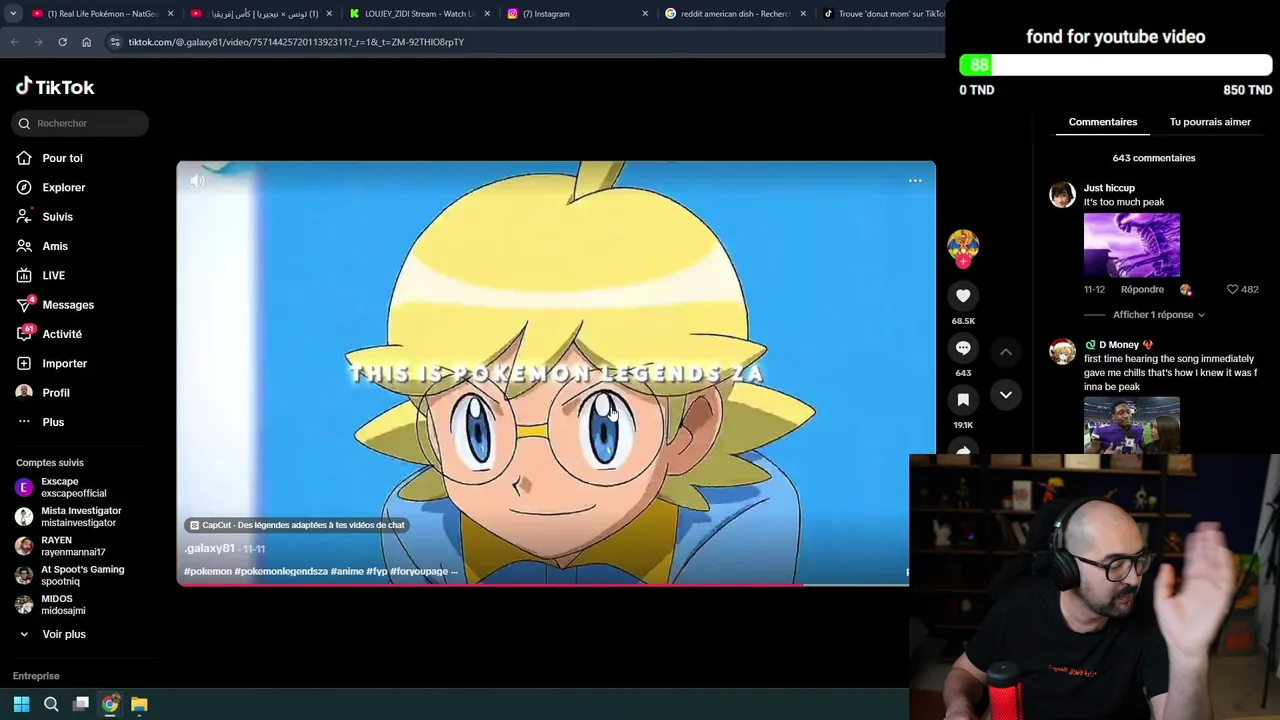Open Messages in sidebar
Viewport: 1280px width, 720px height.
pos(67,305)
